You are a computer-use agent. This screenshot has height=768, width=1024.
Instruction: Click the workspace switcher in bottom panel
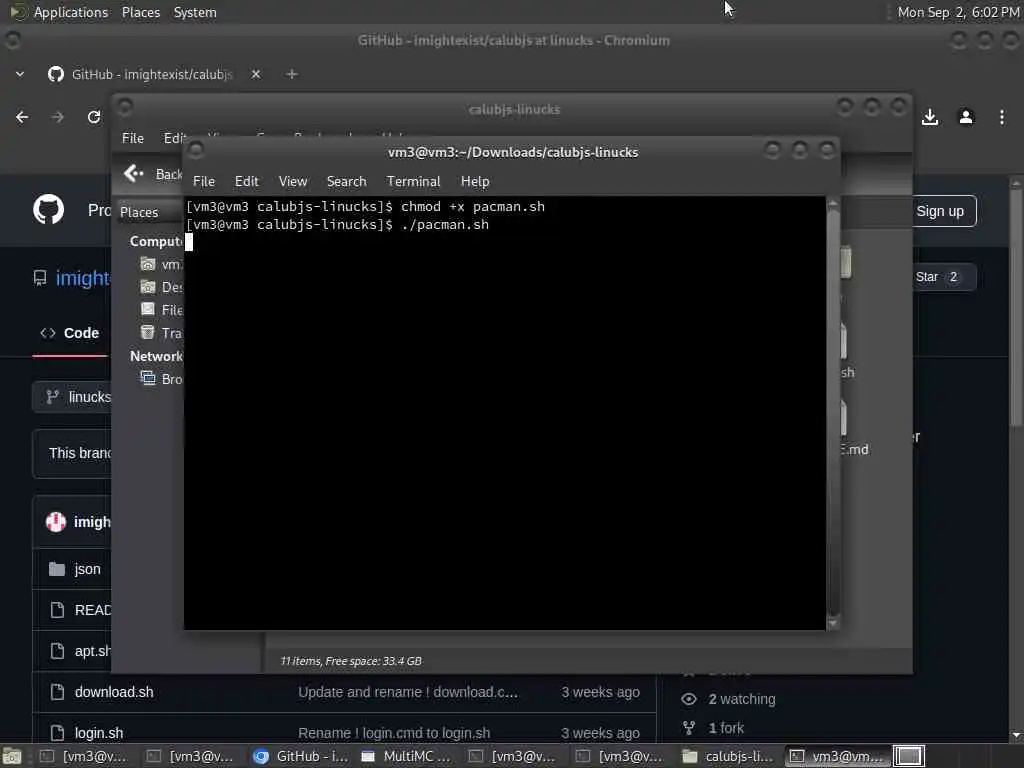(908, 756)
